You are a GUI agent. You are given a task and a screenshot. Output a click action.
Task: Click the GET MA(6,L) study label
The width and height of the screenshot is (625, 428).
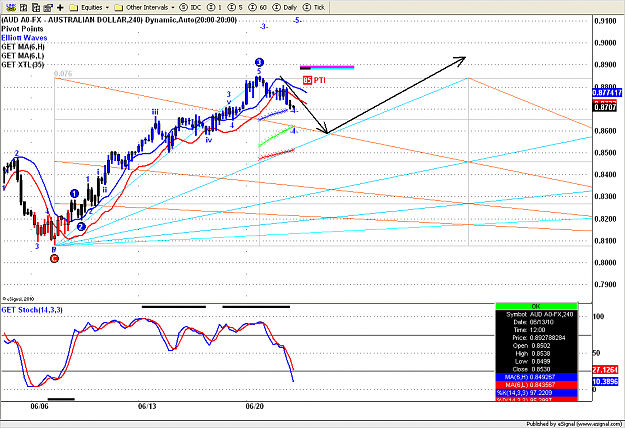[x=22, y=56]
